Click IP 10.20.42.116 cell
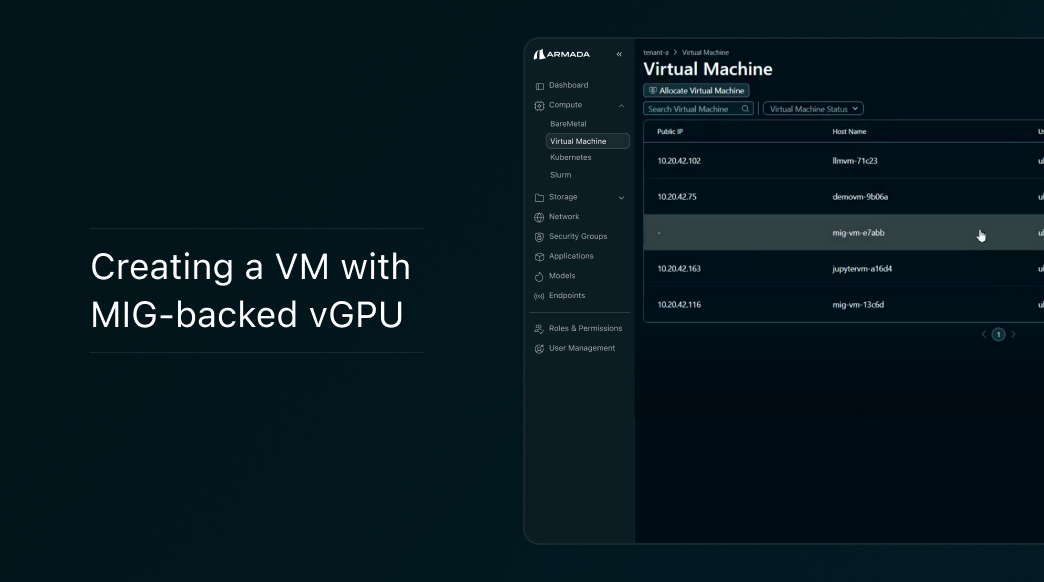The image size is (1044, 582). point(678,305)
